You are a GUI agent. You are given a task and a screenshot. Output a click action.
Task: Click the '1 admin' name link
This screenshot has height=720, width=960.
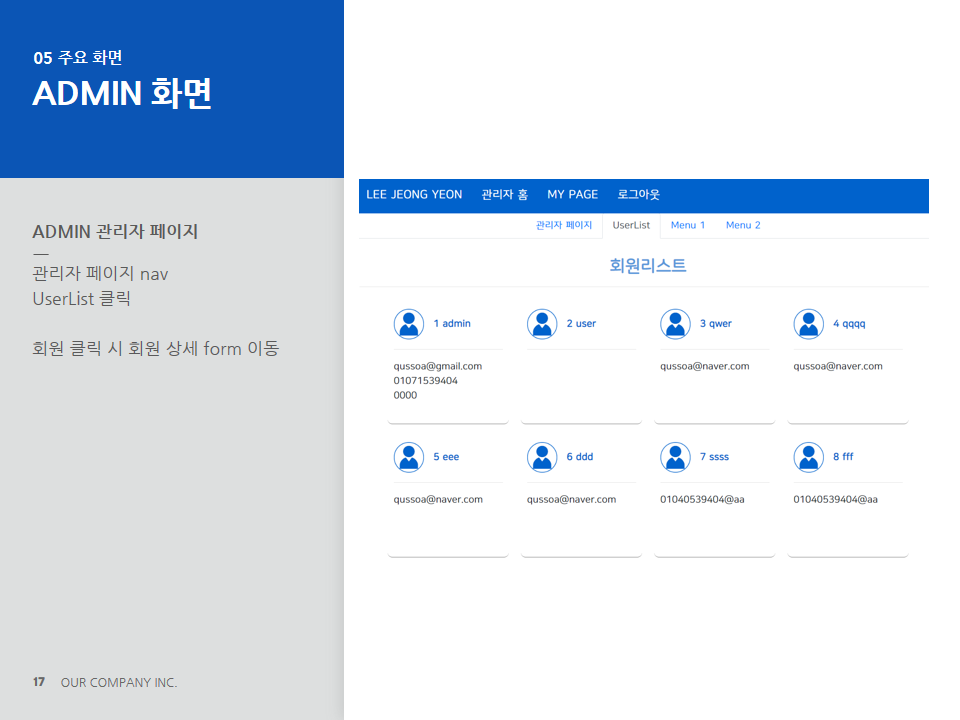pyautogui.click(x=452, y=324)
